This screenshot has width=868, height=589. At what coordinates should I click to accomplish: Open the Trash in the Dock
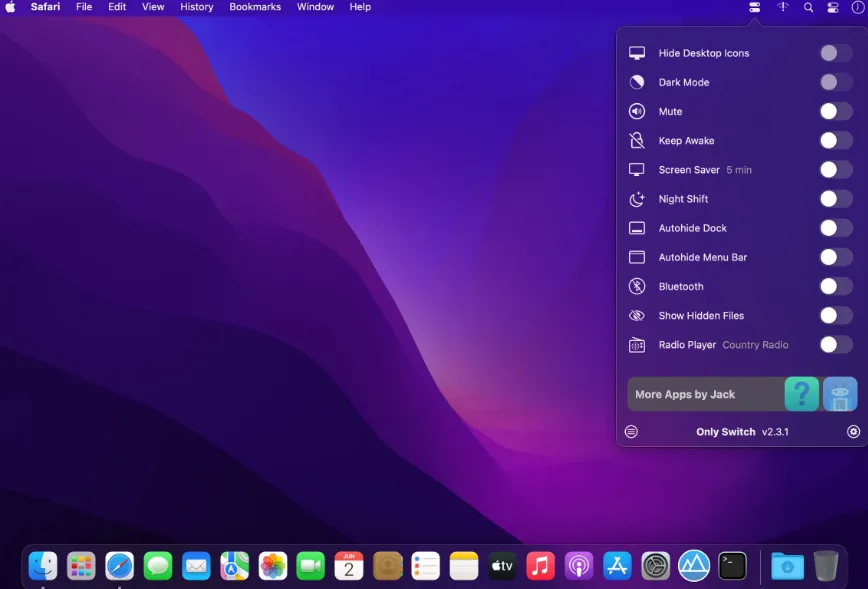tap(826, 566)
